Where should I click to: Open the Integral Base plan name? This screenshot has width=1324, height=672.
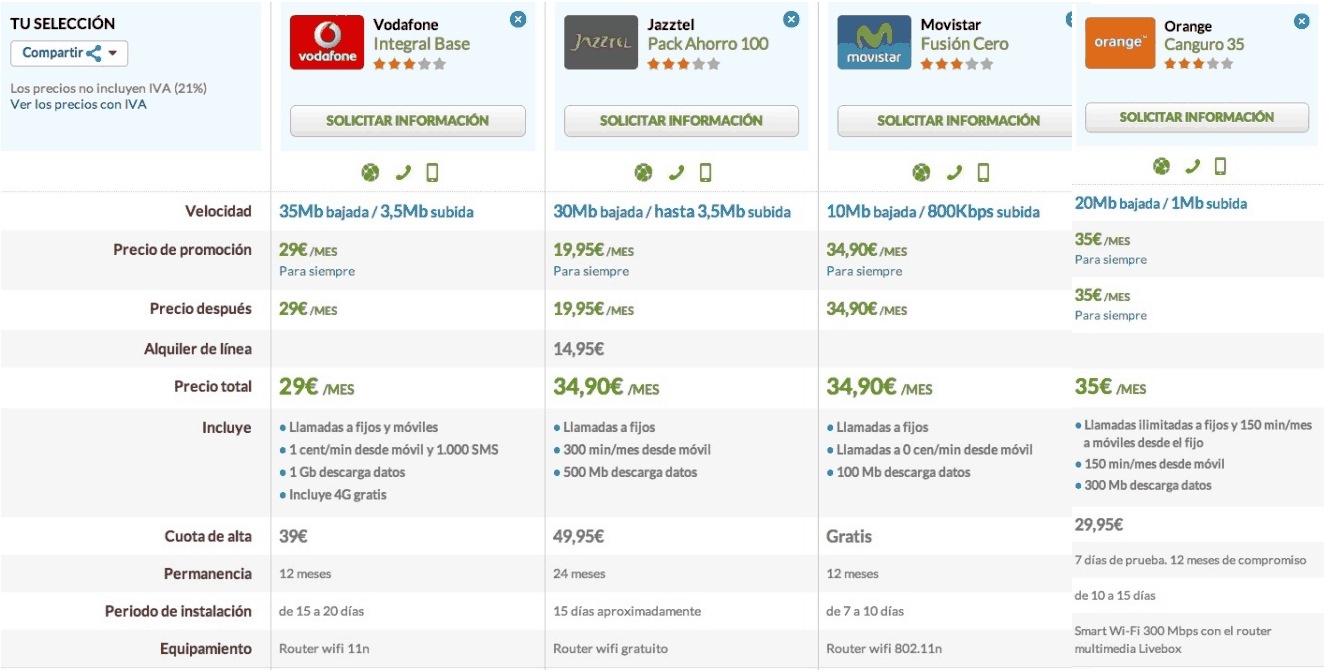[421, 44]
